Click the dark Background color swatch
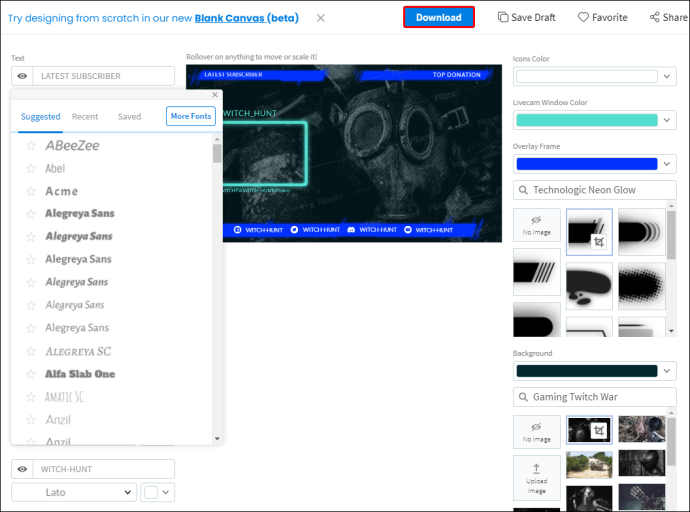The width and height of the screenshot is (690, 512). [x=587, y=371]
